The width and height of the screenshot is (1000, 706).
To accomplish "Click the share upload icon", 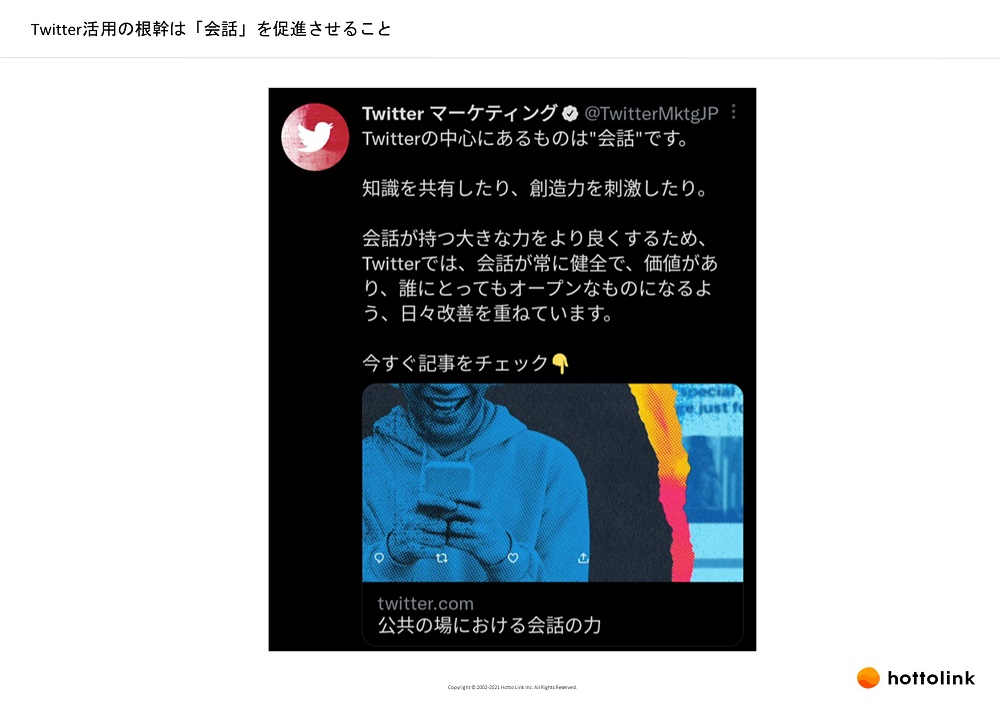I will 583,558.
